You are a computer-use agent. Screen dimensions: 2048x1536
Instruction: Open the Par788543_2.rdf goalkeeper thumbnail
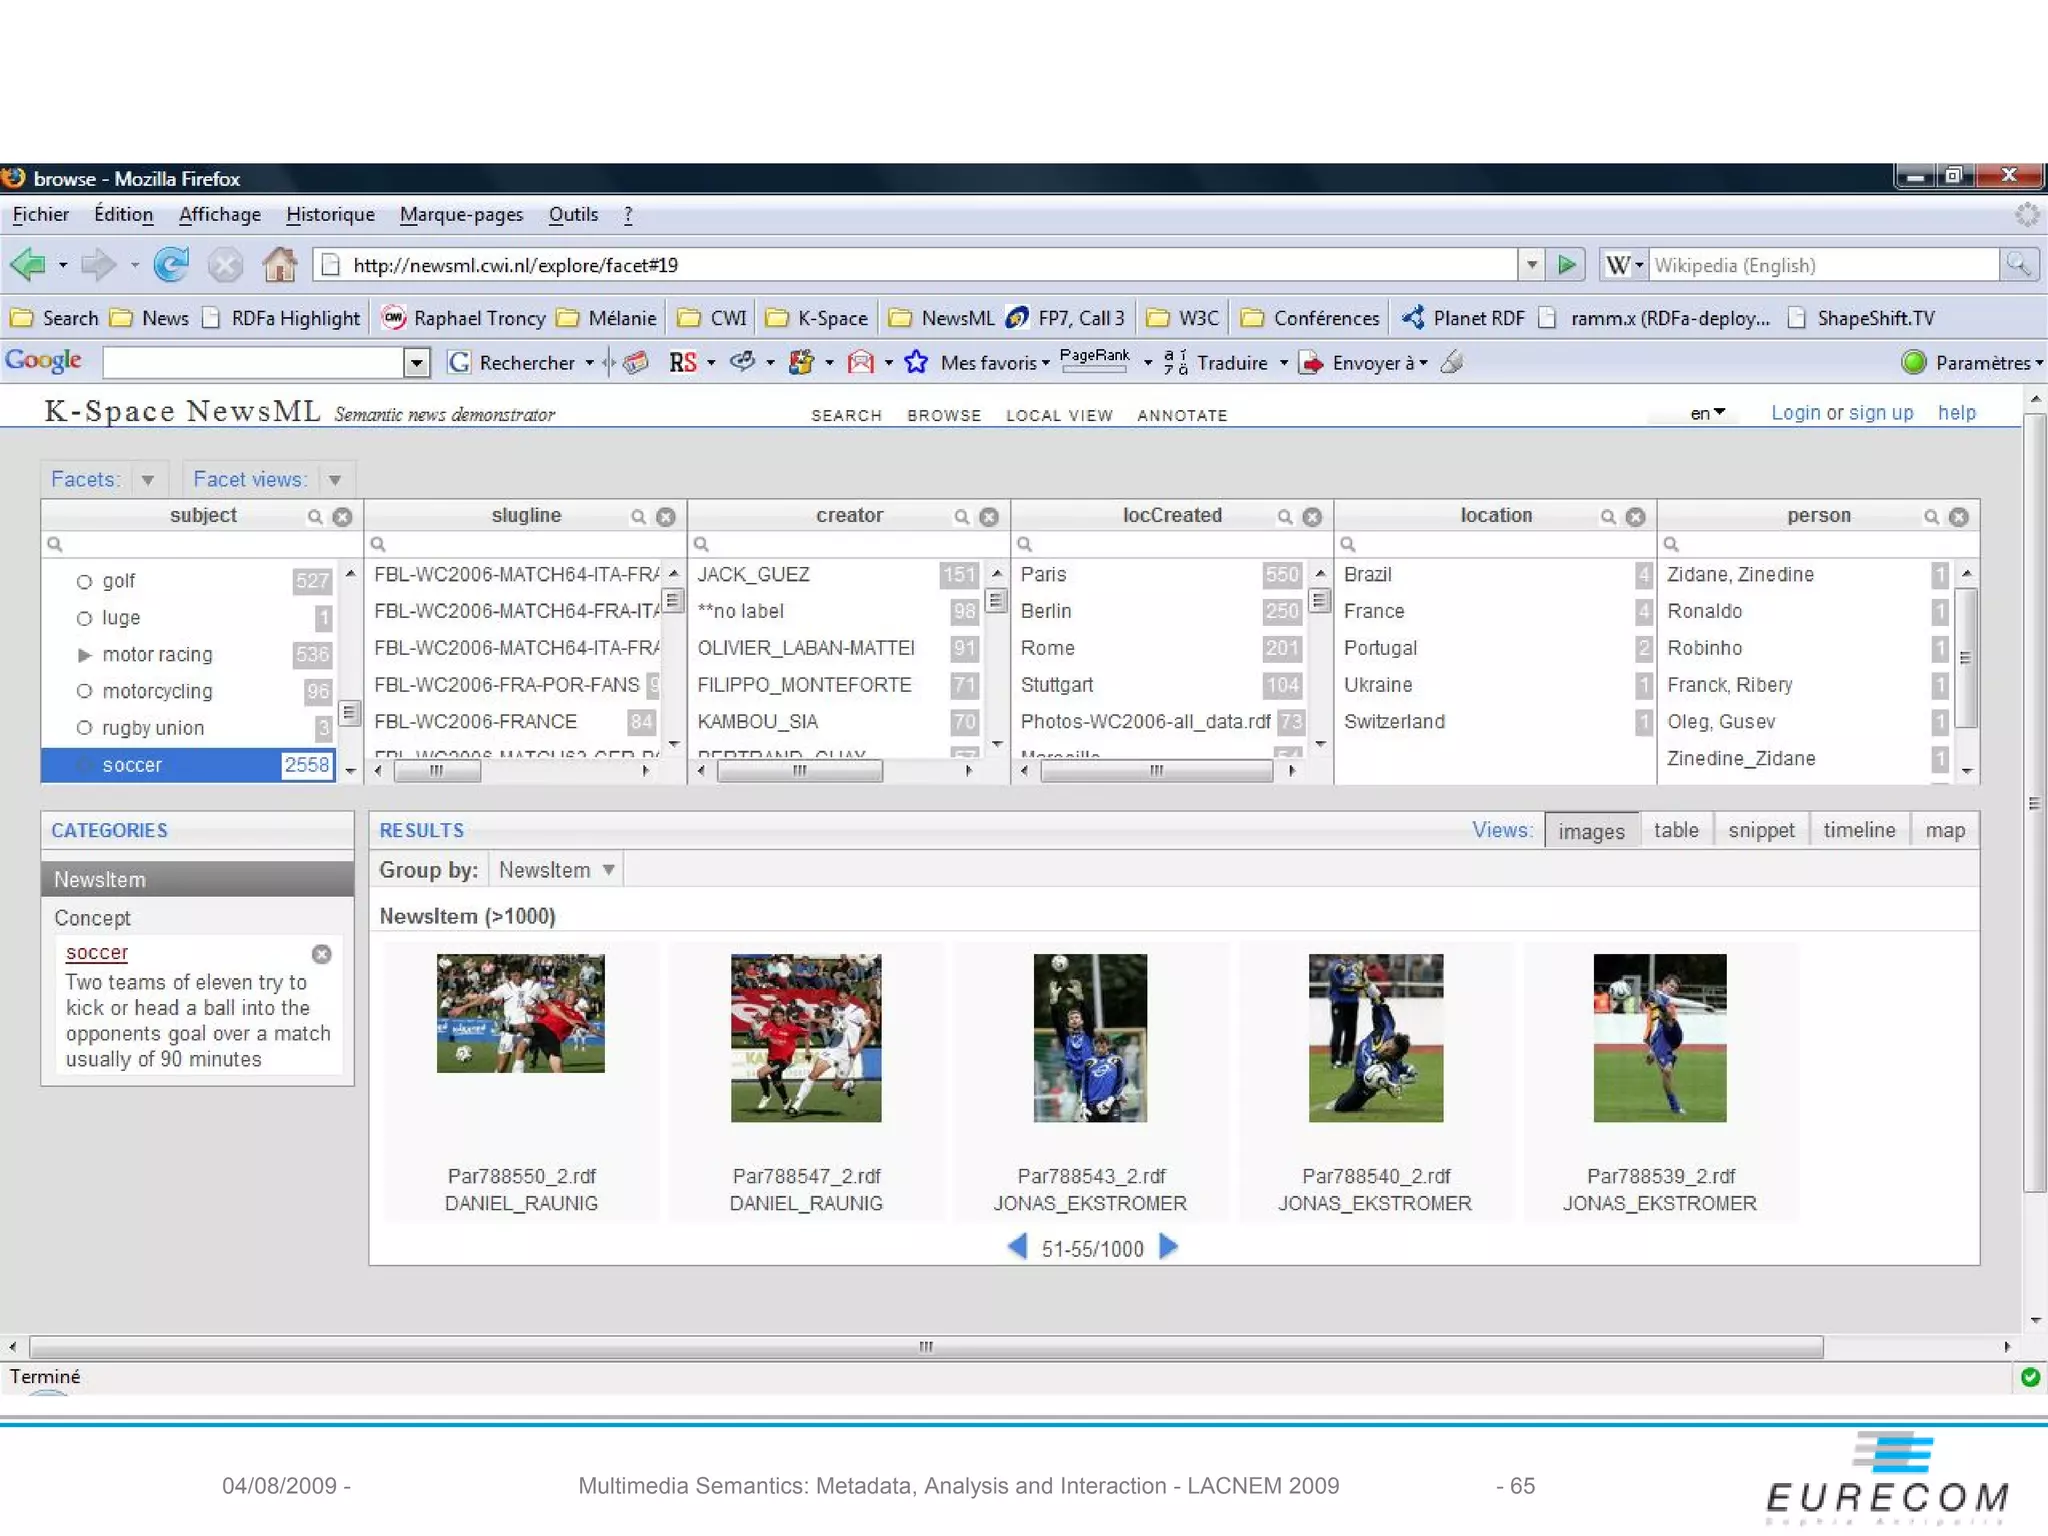click(x=1090, y=1037)
